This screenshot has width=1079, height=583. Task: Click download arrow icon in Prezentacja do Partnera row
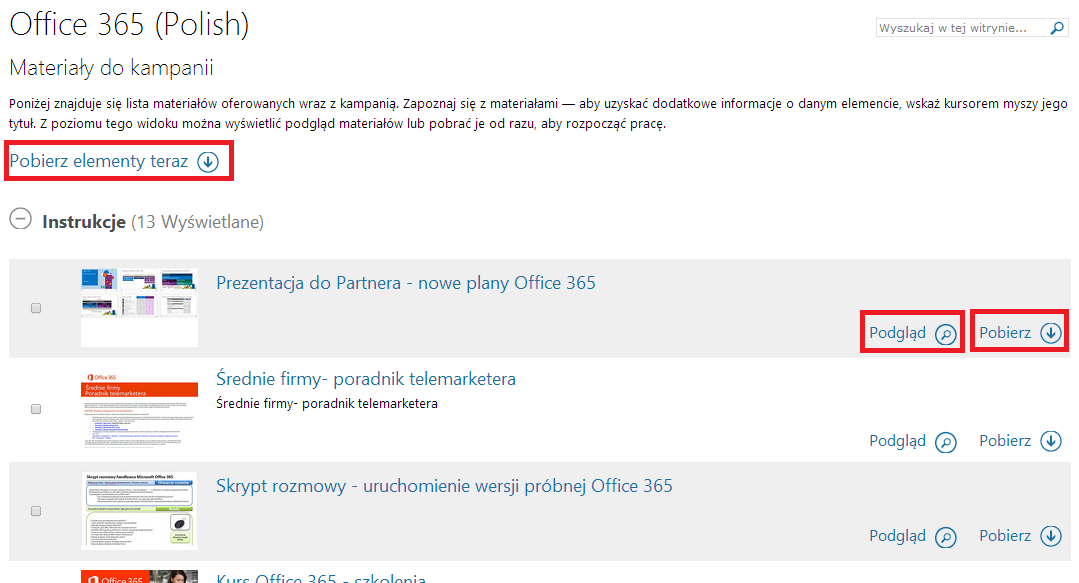(1051, 333)
